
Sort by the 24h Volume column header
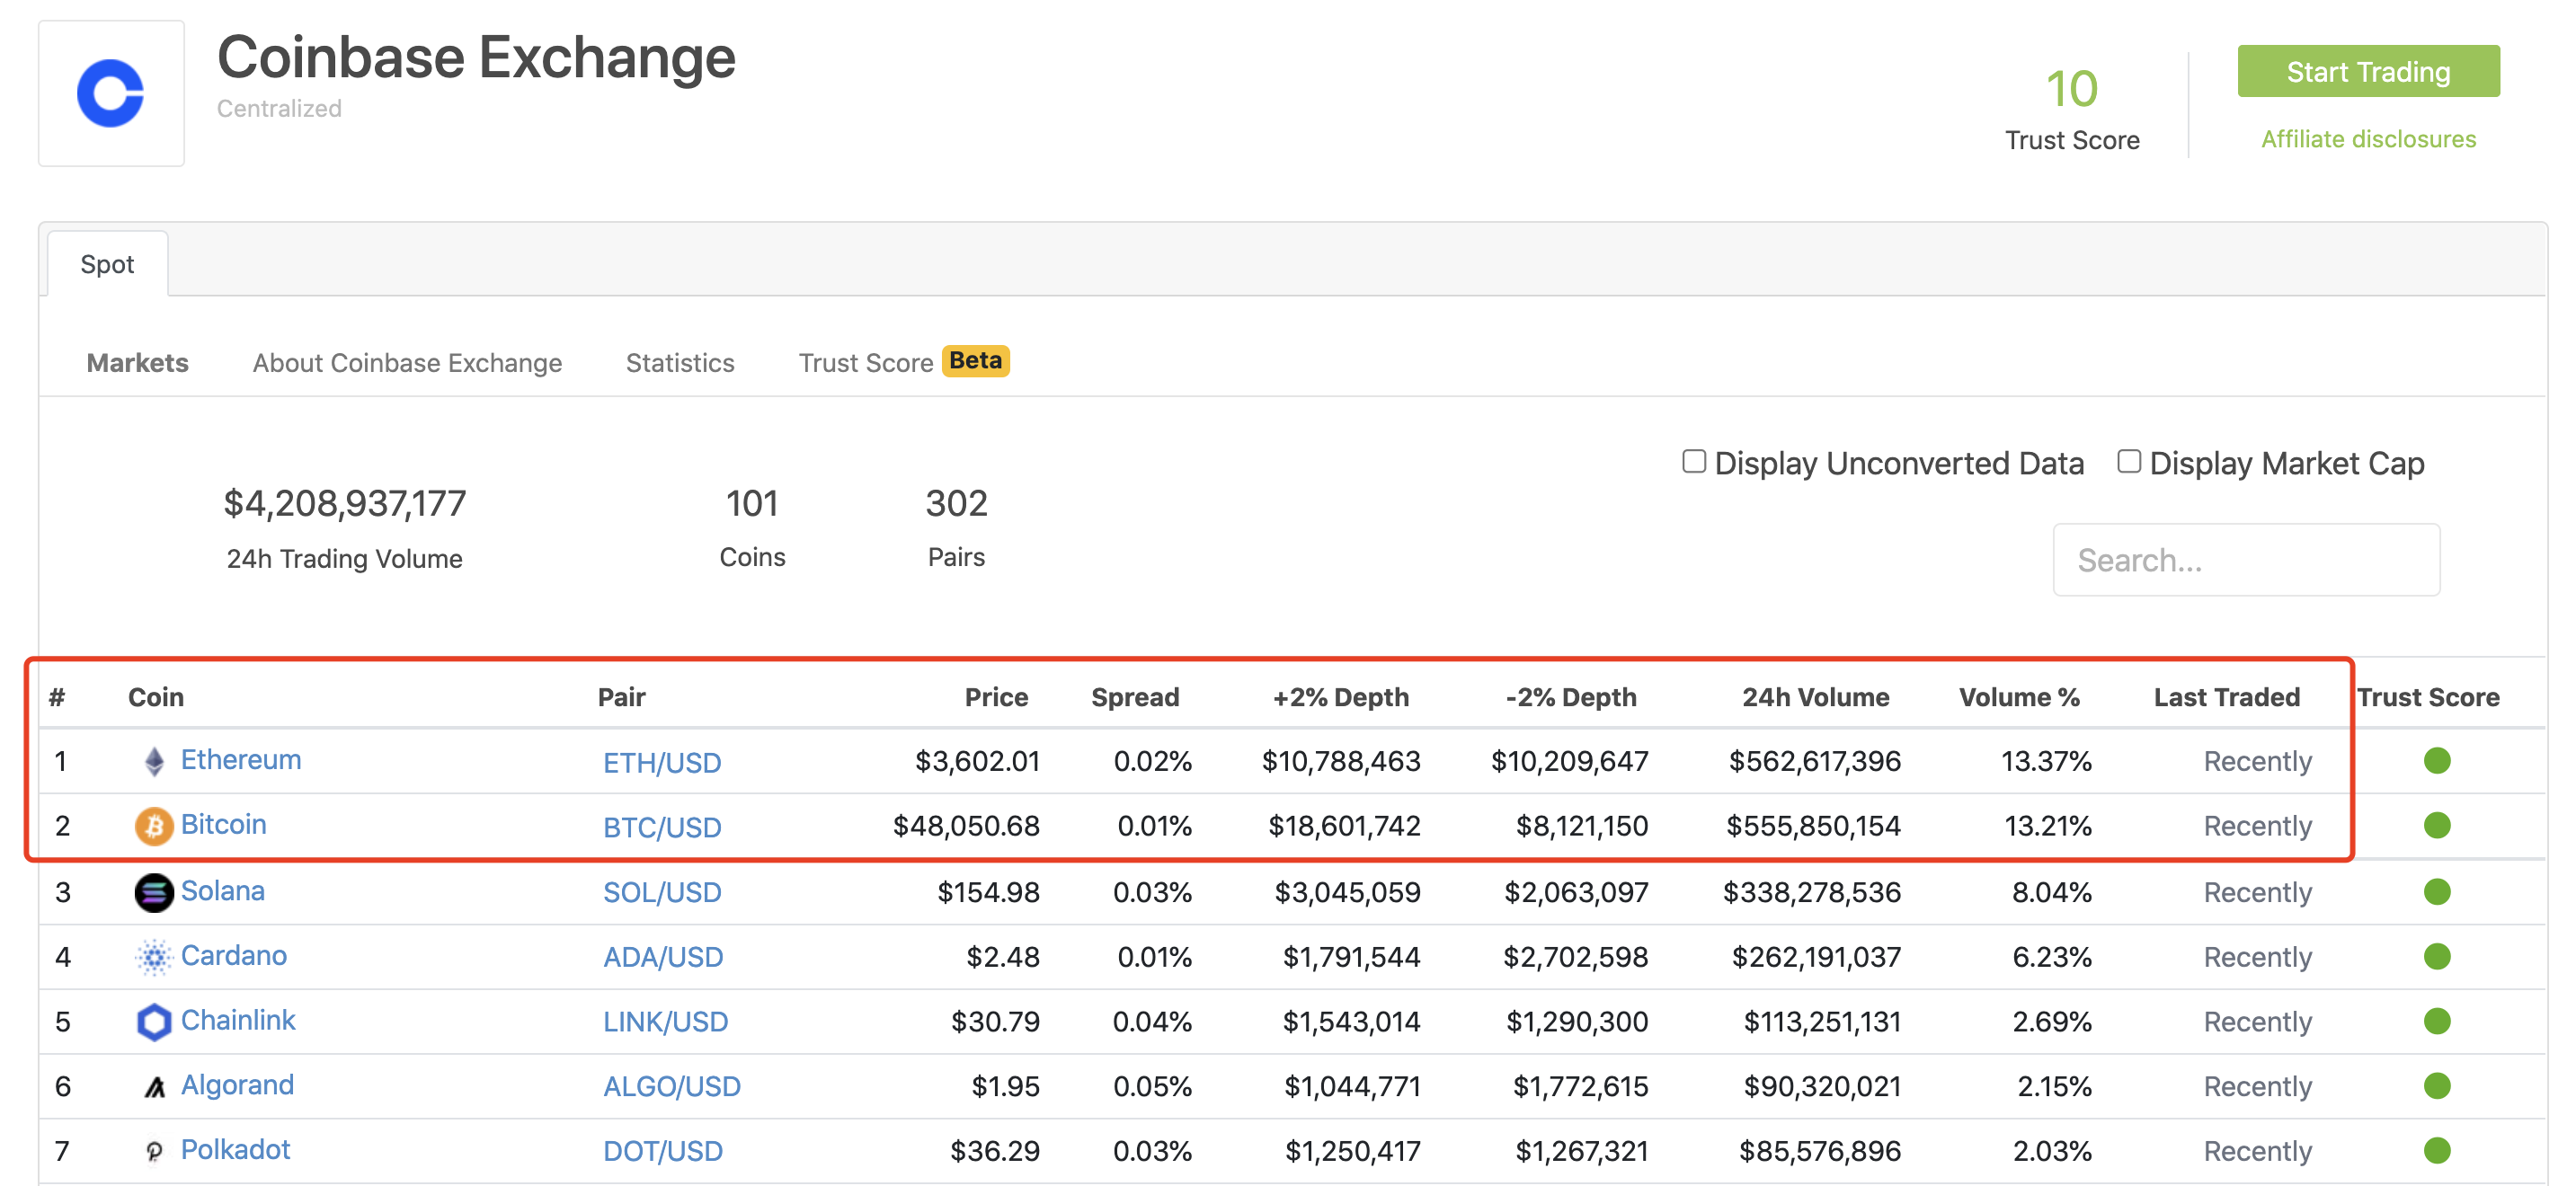[x=1816, y=697]
